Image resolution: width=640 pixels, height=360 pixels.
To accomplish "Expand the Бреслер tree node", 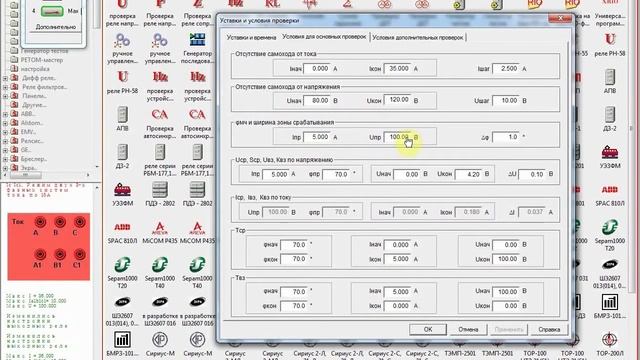I will click(x=5, y=159).
